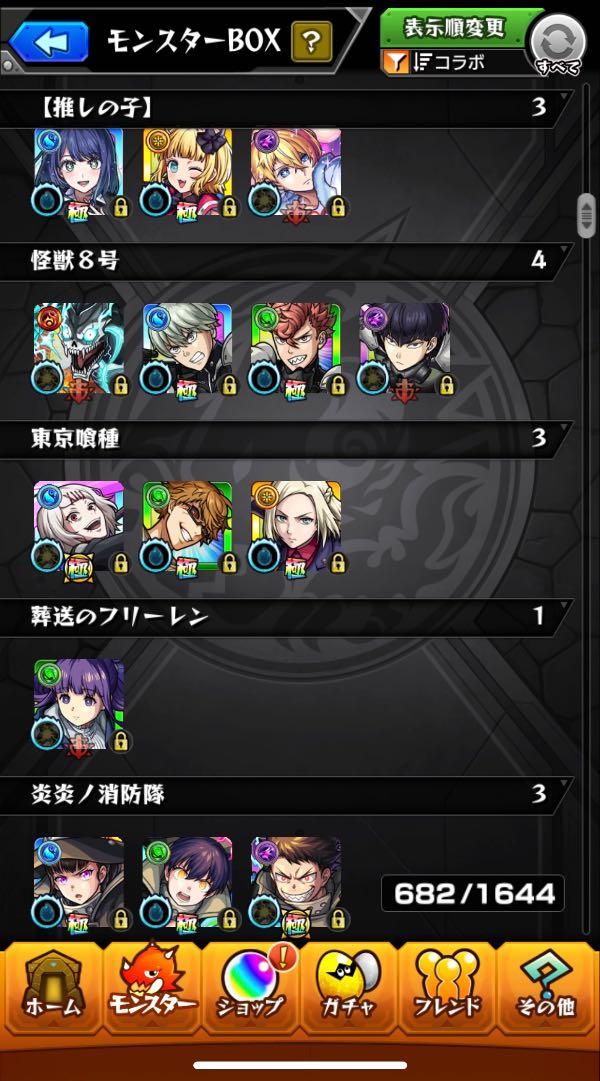Collapse the 東京喰種 section header
This screenshot has width=600, height=1081.
286,439
